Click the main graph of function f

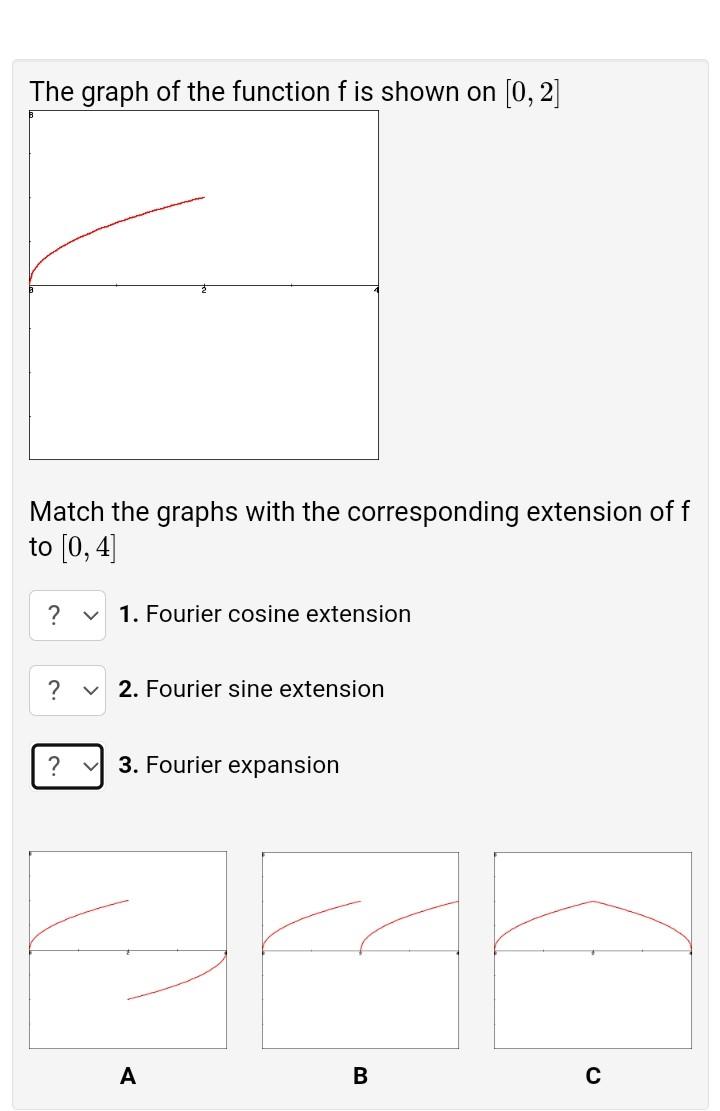[x=204, y=285]
